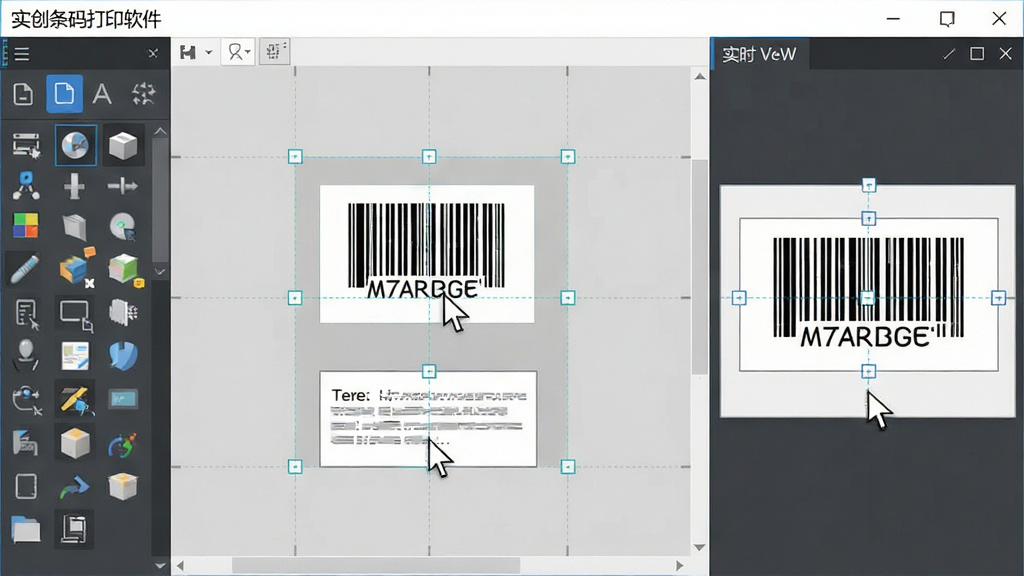Viewport: 1024px width, 576px height.
Task: Open the four-color palette swatch
Action: click(25, 225)
